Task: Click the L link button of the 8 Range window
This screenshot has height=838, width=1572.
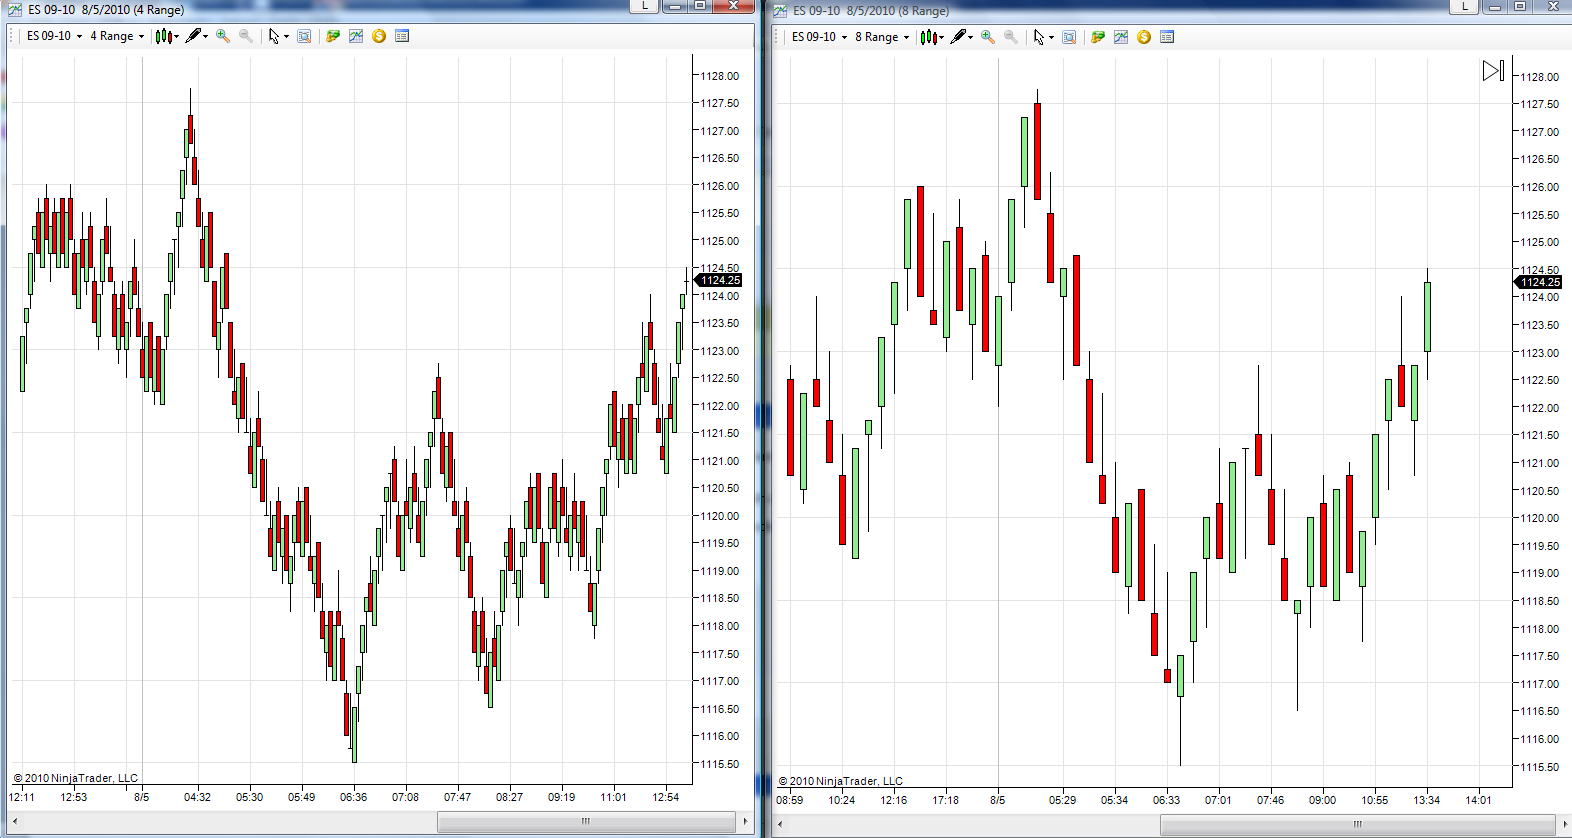Action: click(1465, 6)
